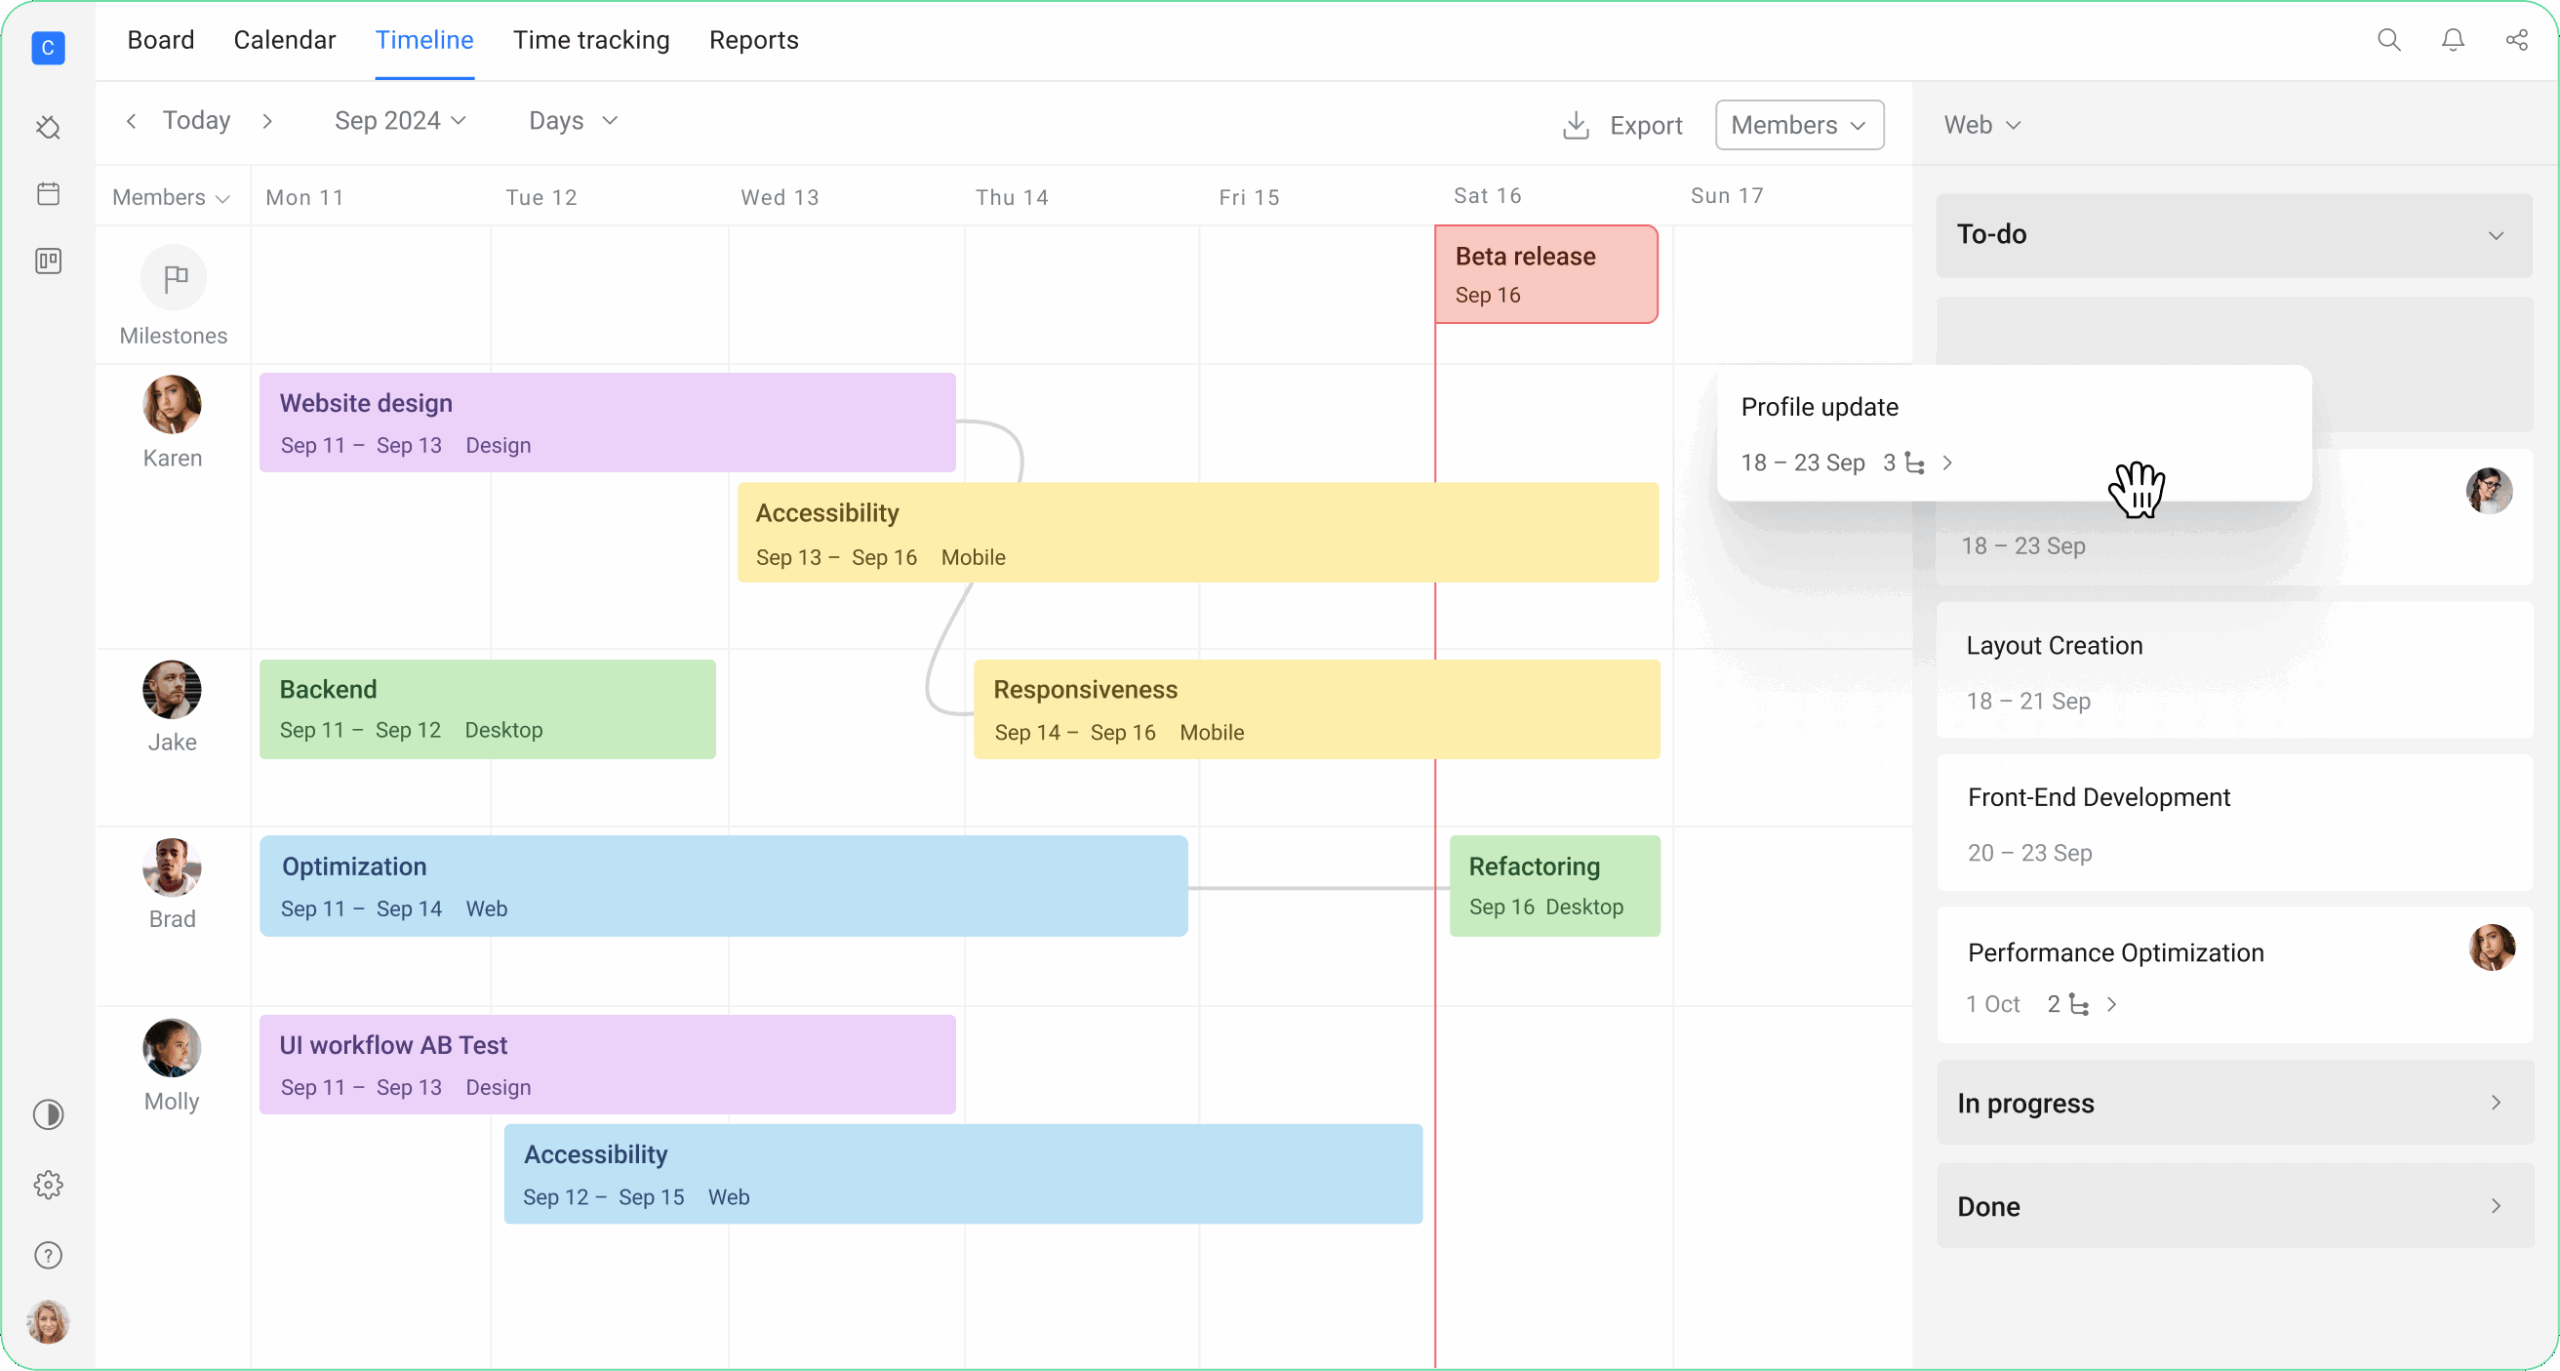Switch to the Board tab
Image resolution: width=2560 pixels, height=1371 pixels.
(x=160, y=40)
